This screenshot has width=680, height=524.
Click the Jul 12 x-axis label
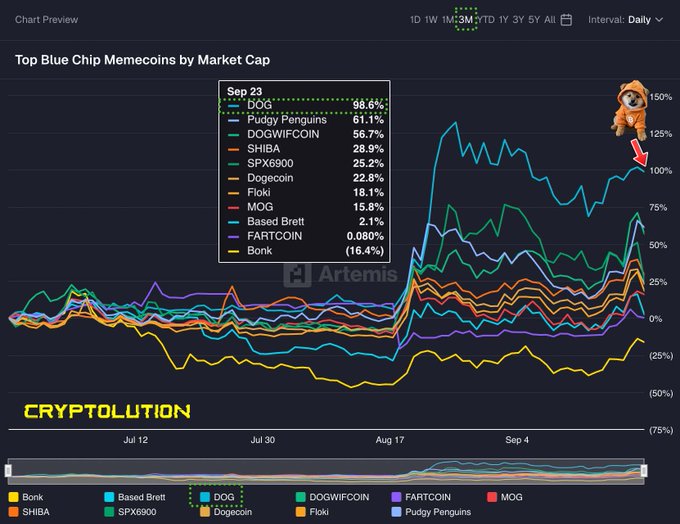(x=135, y=440)
